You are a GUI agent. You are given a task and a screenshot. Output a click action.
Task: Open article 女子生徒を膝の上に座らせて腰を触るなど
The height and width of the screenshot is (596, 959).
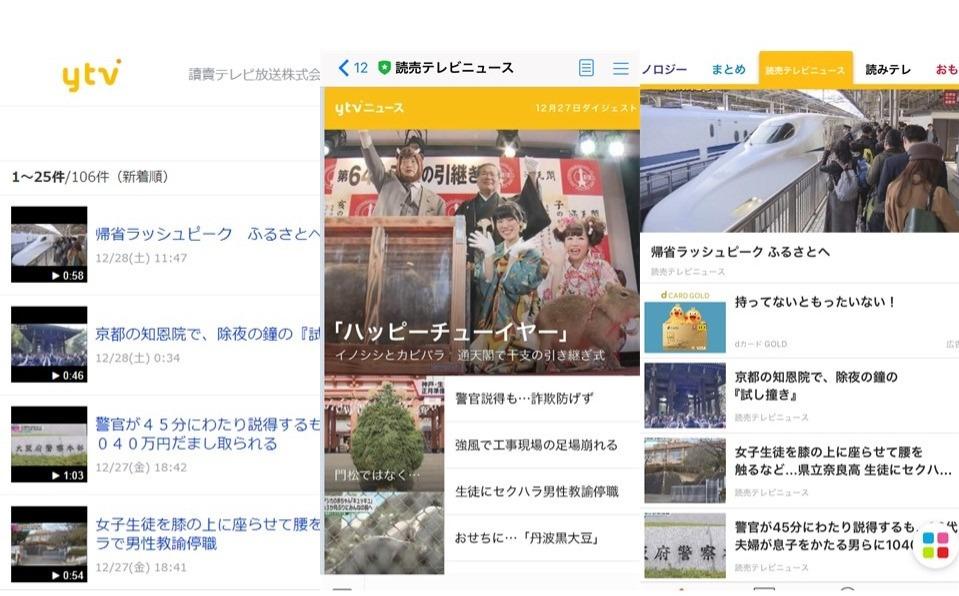click(843, 461)
